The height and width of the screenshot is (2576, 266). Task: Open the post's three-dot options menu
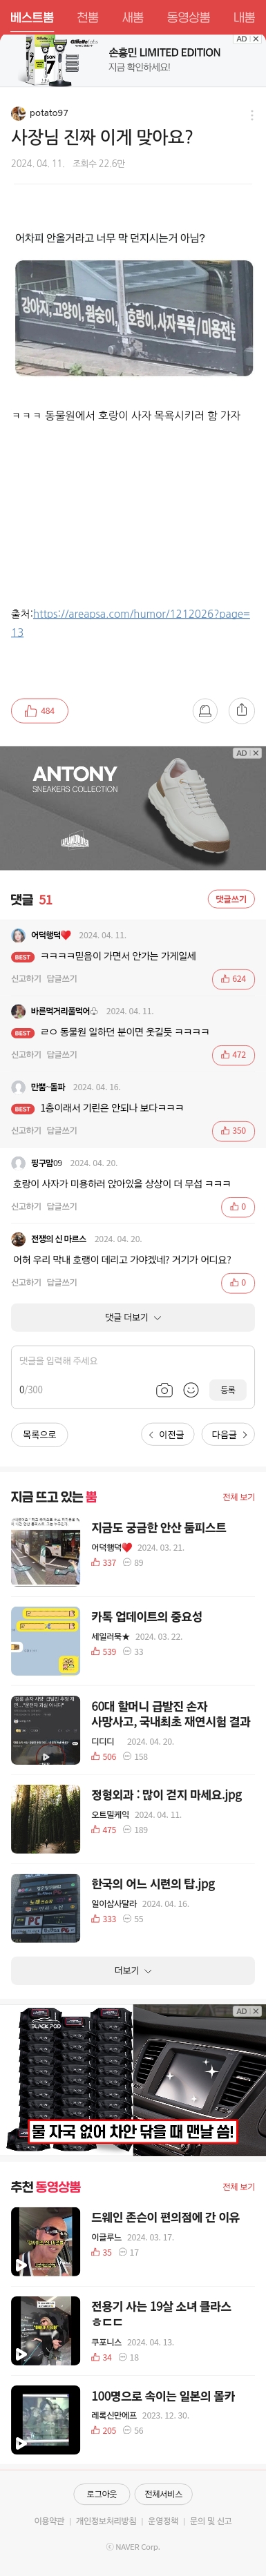click(252, 115)
